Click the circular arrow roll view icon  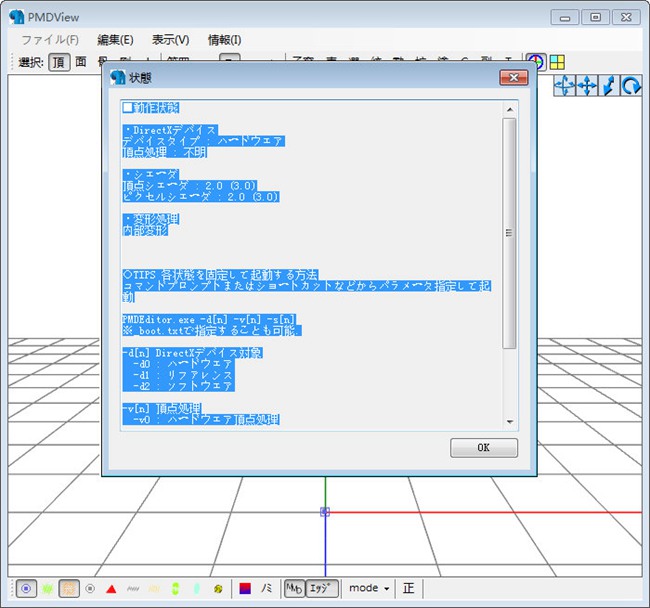pyautogui.click(x=631, y=86)
